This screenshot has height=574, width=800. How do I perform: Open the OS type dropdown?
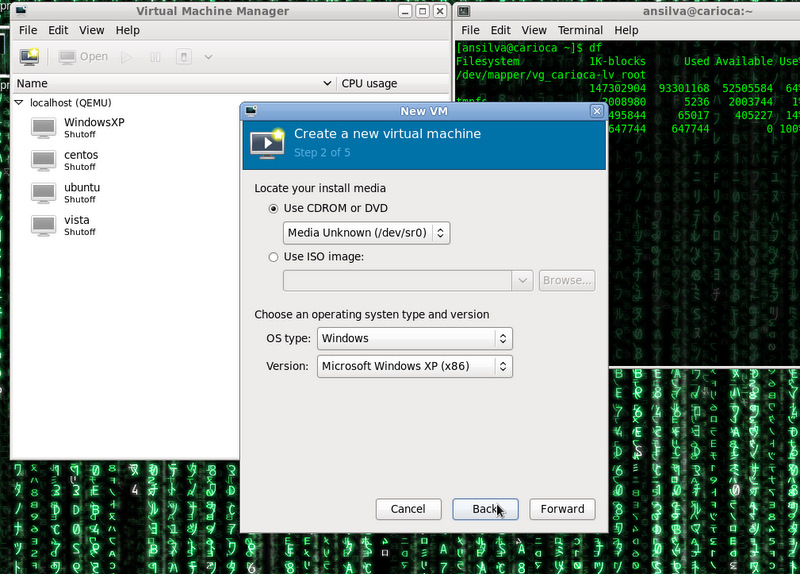click(x=414, y=339)
